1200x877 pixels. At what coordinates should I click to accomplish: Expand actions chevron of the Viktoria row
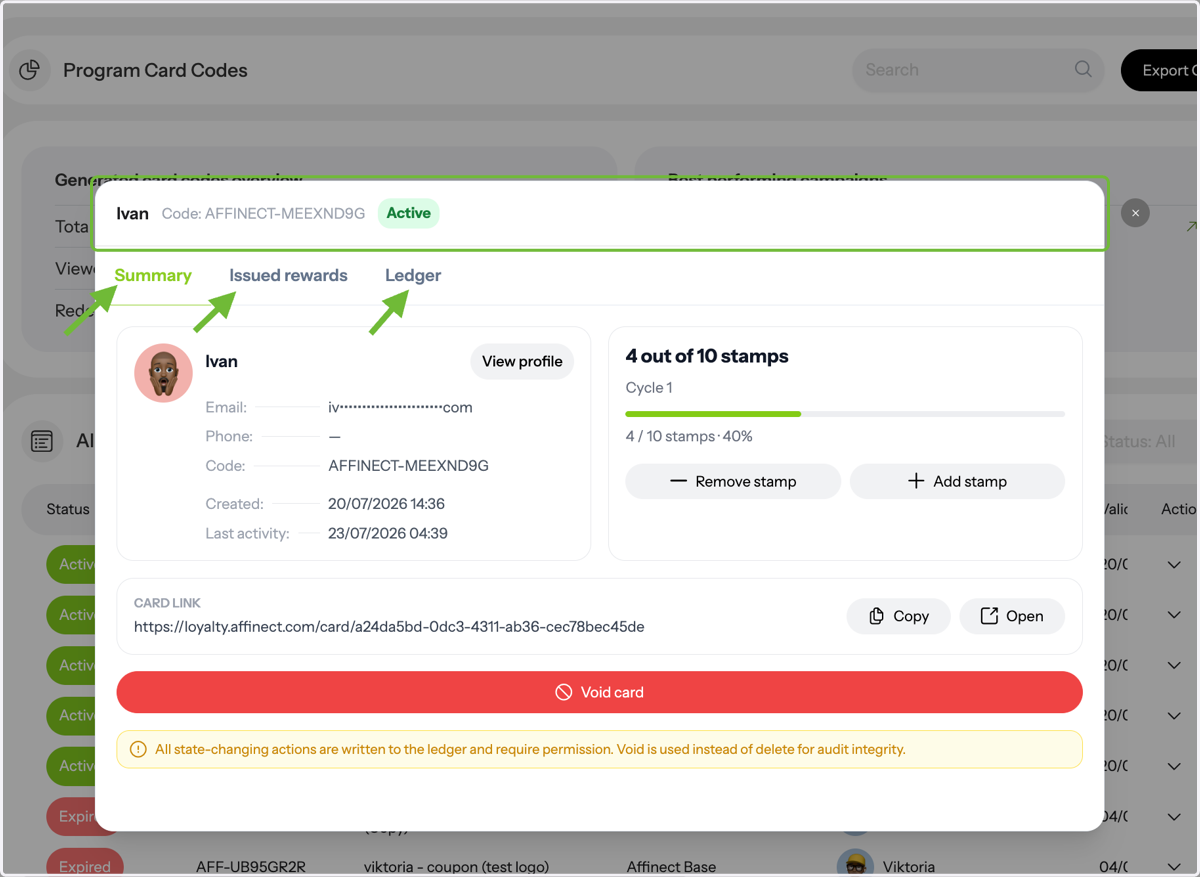coord(1174,866)
